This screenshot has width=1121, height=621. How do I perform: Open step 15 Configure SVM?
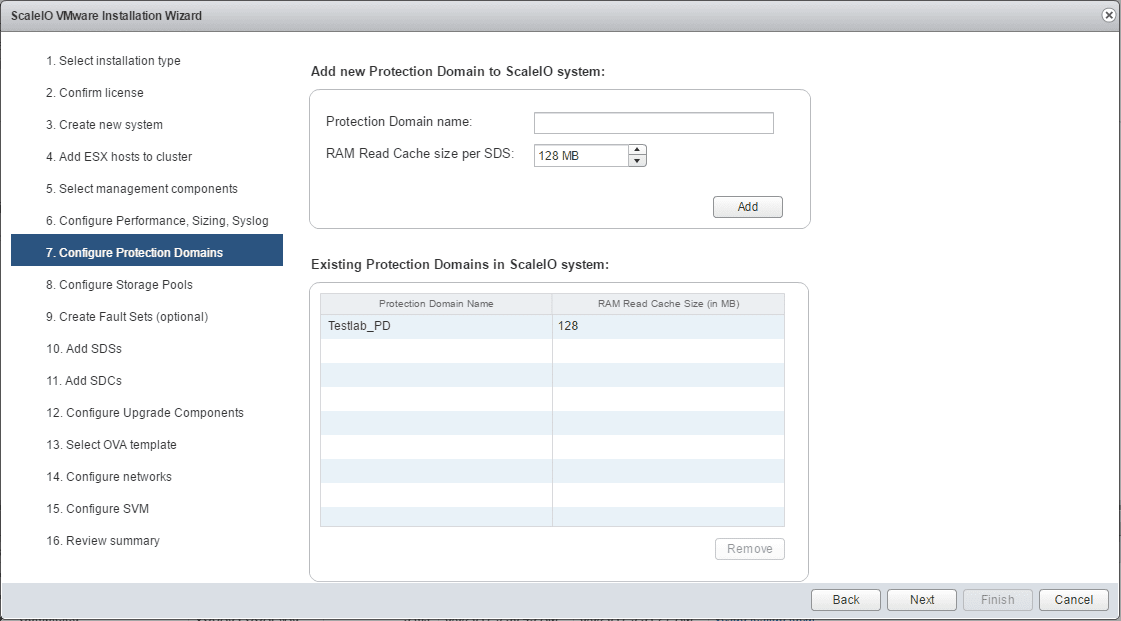pos(97,509)
